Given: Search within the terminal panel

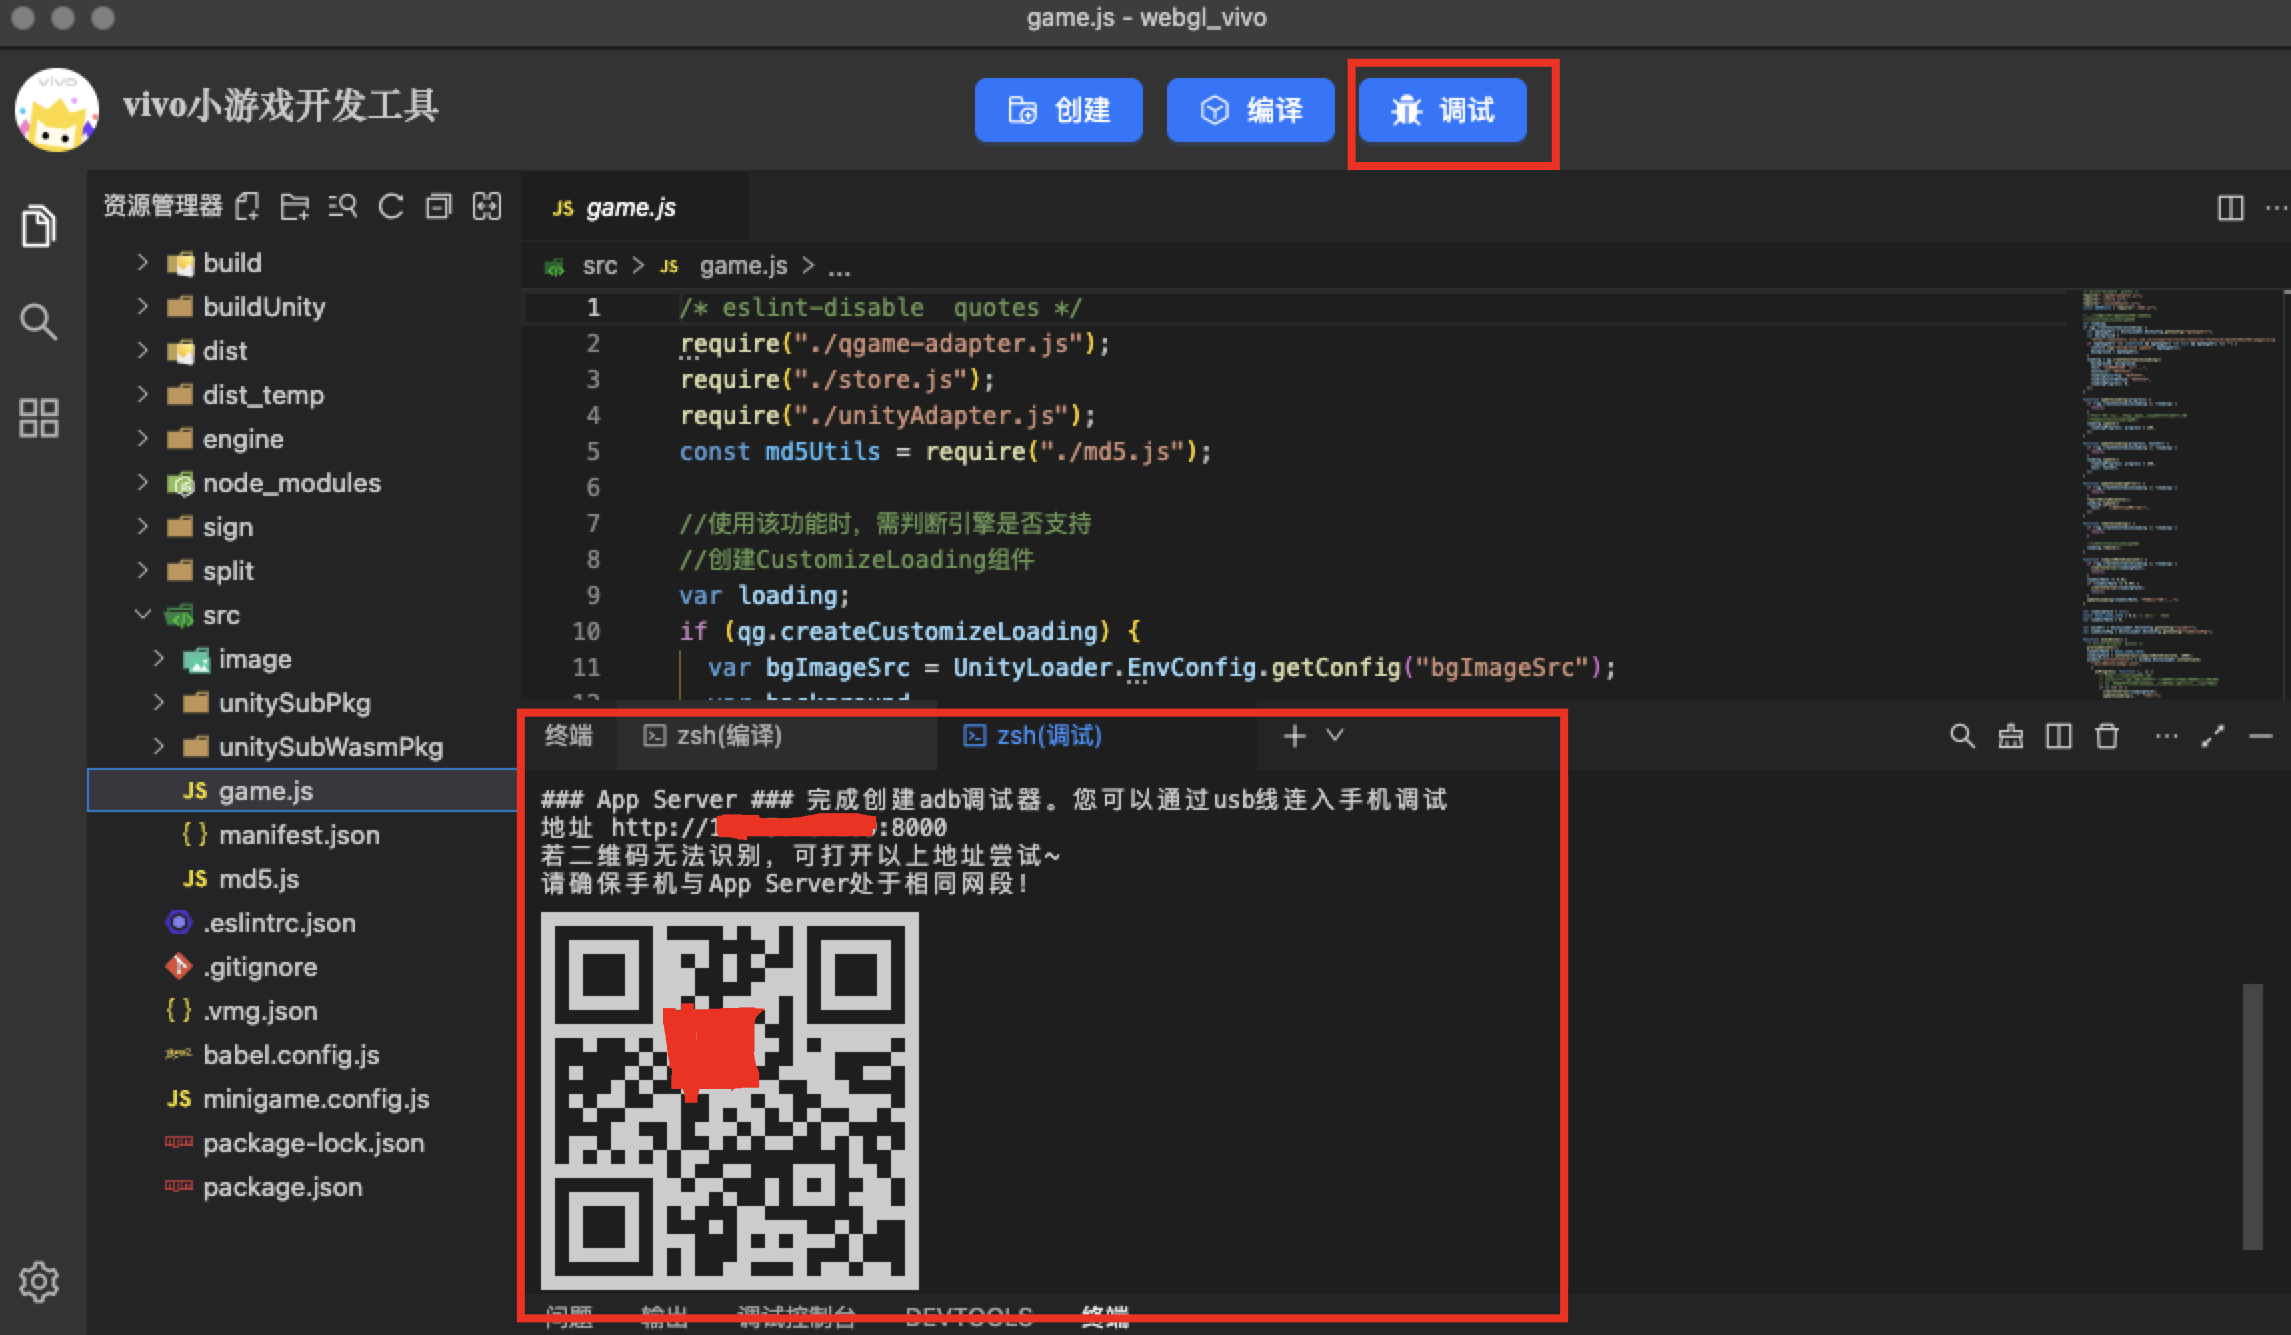Looking at the screenshot, I should click(x=1962, y=736).
